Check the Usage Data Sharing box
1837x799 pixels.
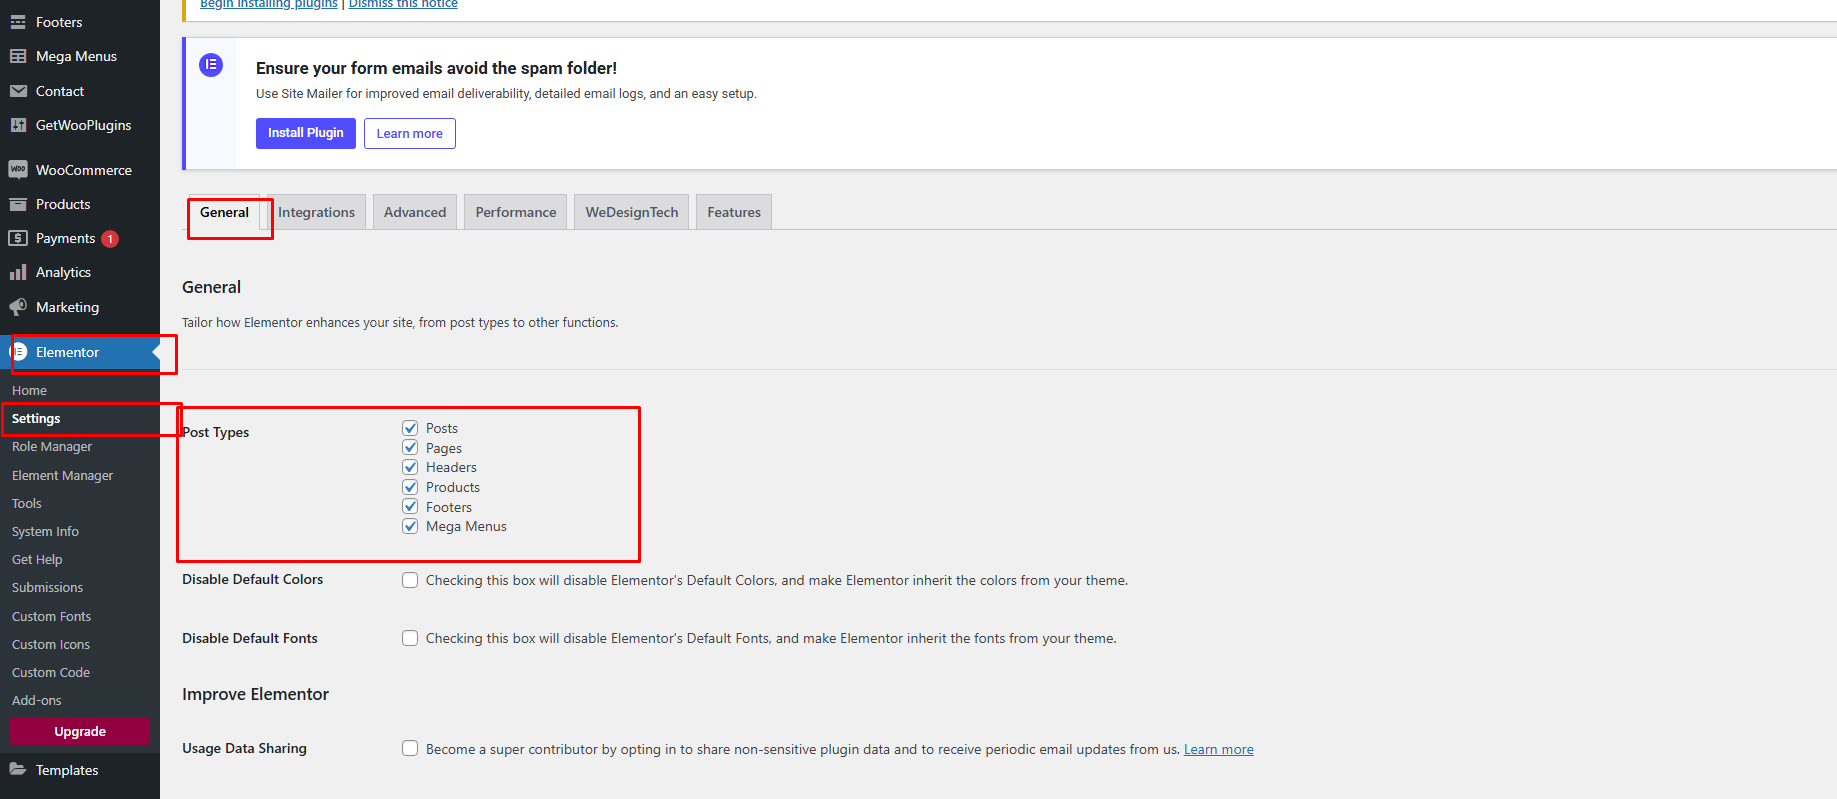410,748
